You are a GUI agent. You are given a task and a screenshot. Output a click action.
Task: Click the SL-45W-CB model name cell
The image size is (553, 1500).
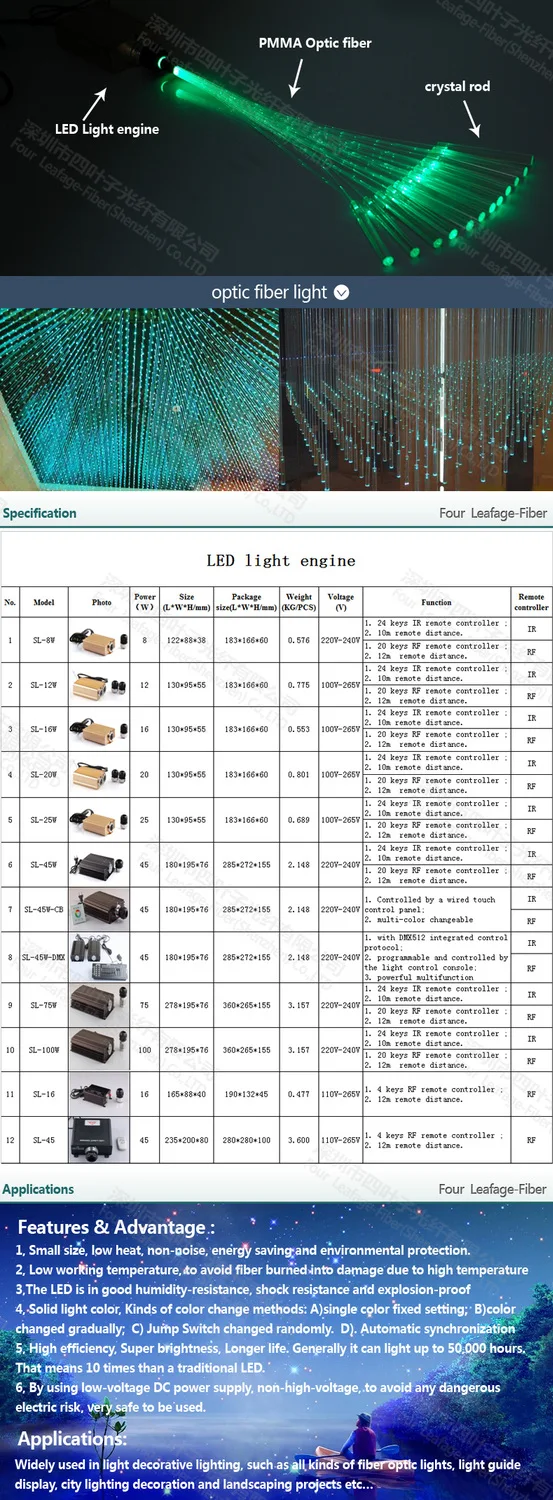(44, 910)
